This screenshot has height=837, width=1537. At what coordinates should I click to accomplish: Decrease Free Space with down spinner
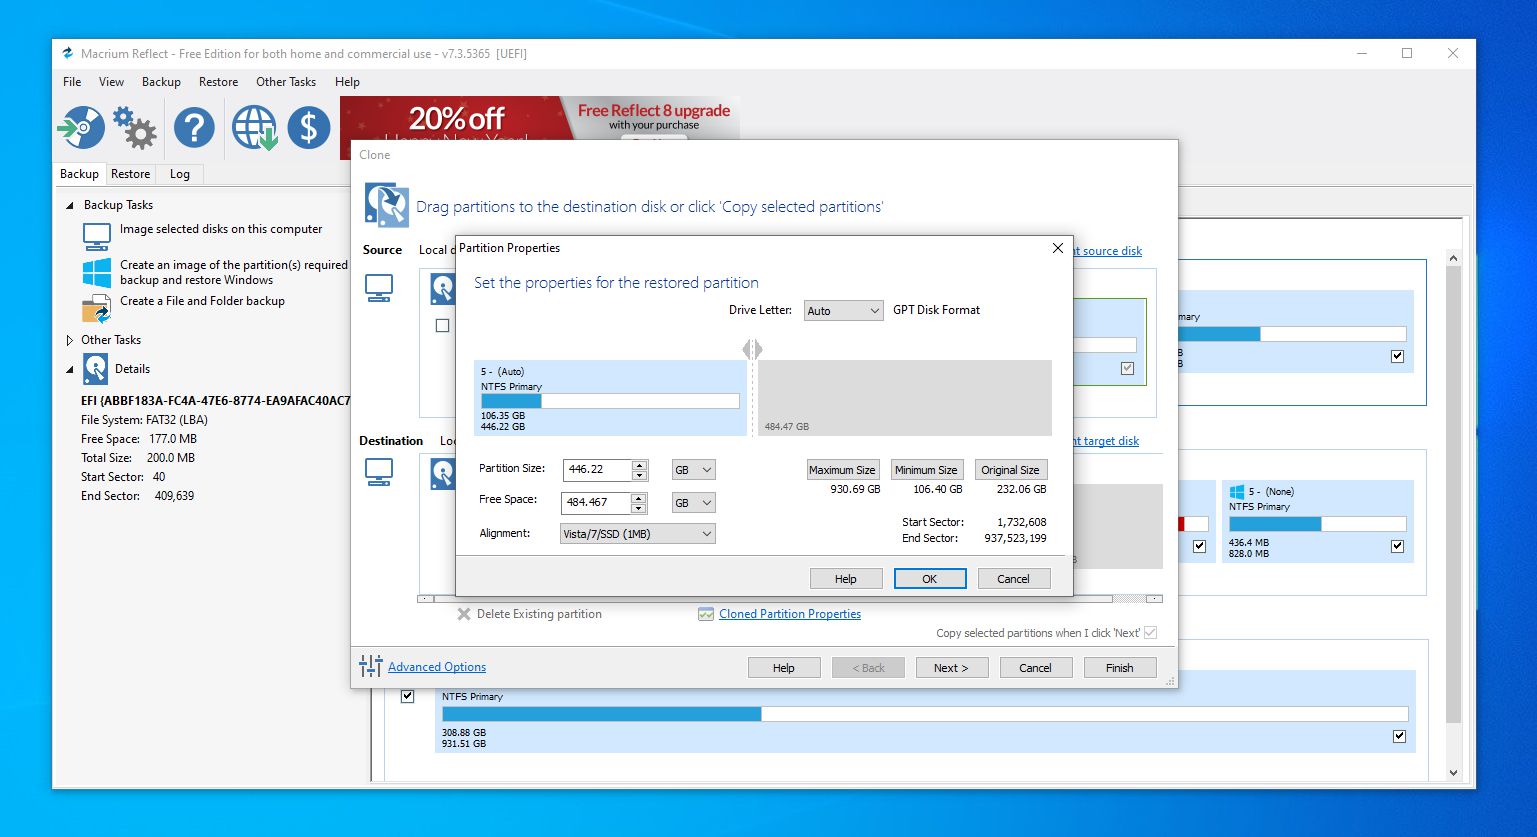tap(640, 508)
